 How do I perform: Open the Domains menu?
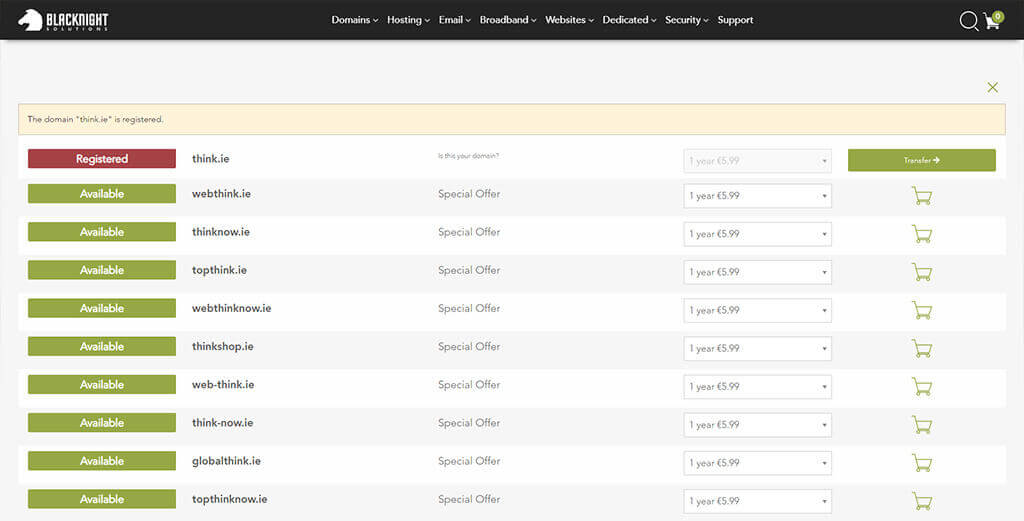[x=354, y=20]
